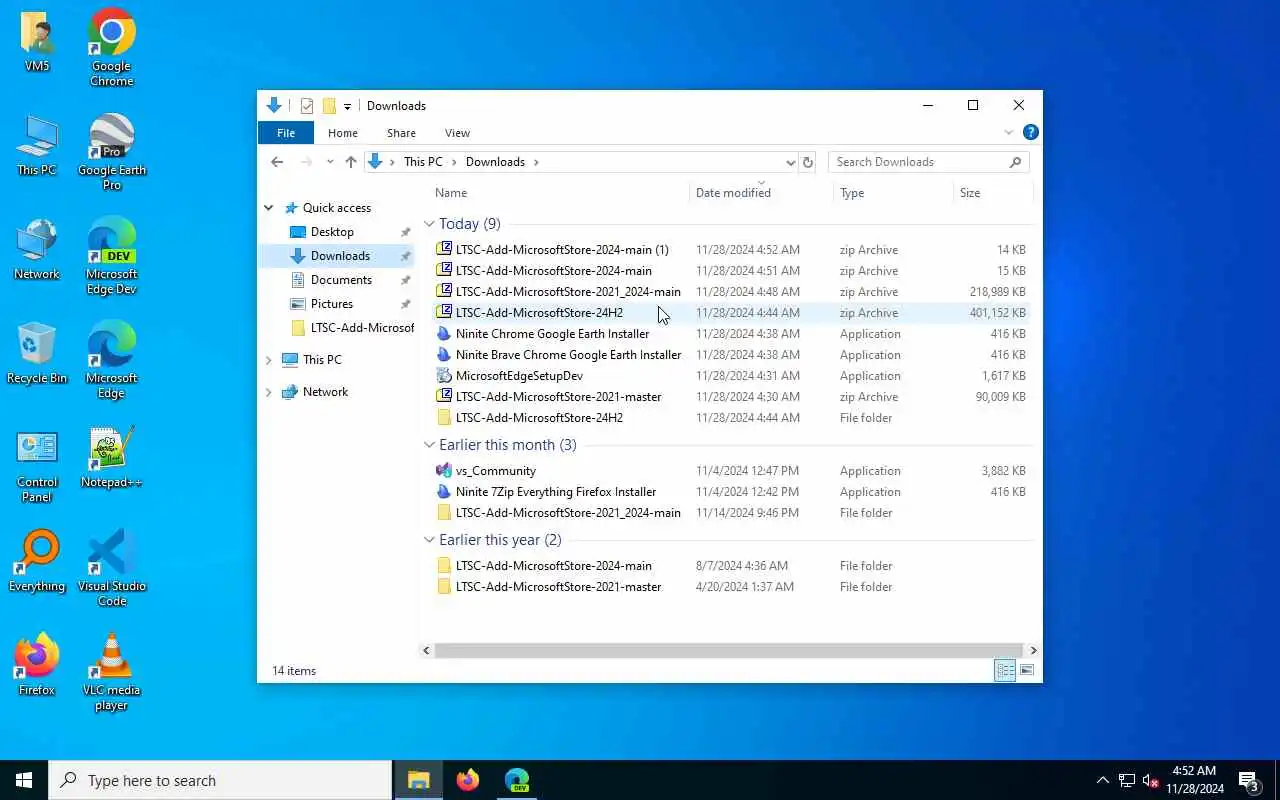Screen dimensions: 1280x800
Task: Select Visual Studio Code desktop icon
Action: [x=111, y=568]
